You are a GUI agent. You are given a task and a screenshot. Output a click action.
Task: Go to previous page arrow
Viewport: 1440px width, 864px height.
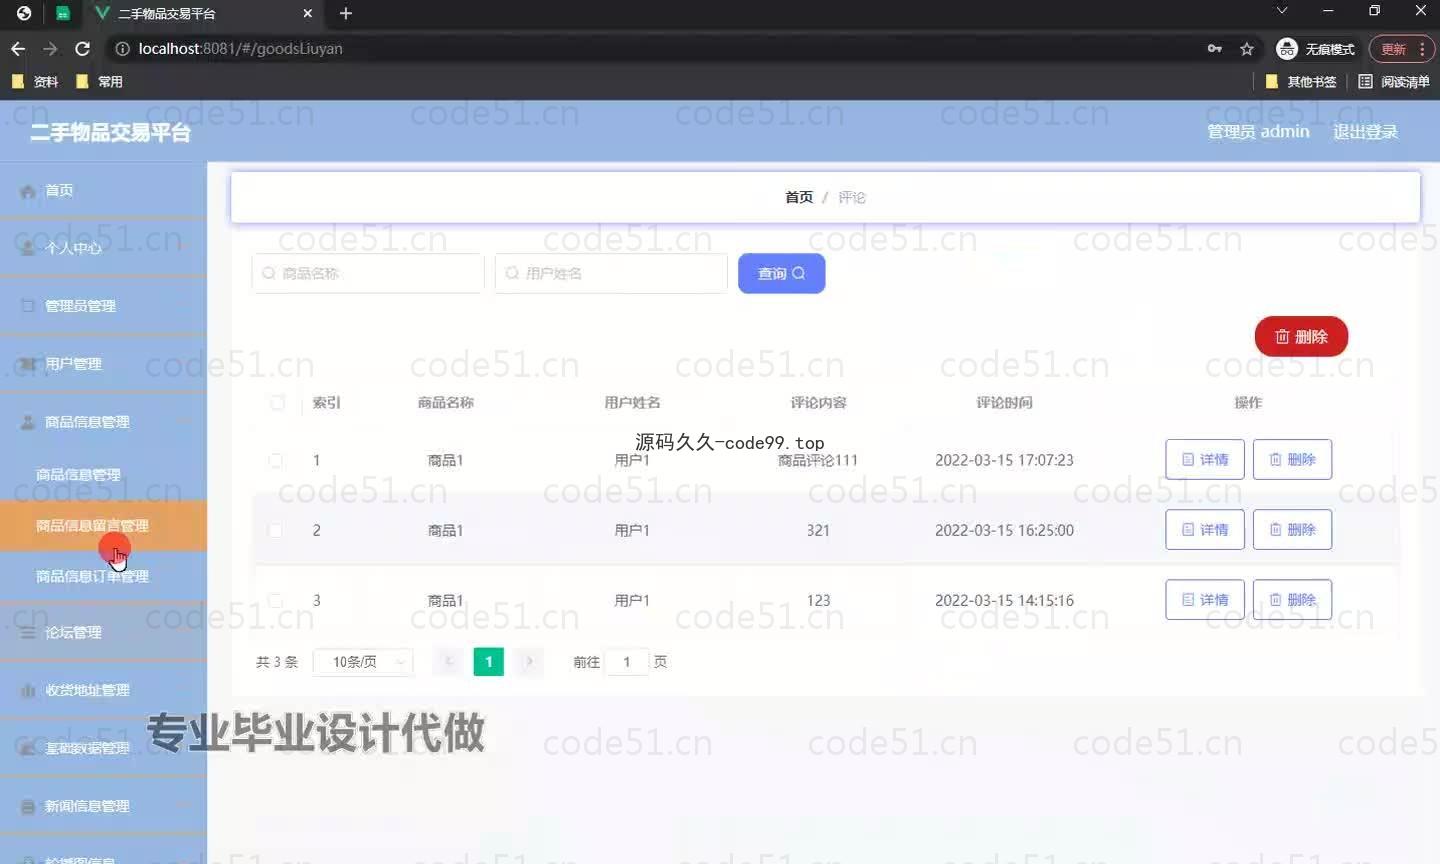(448, 661)
